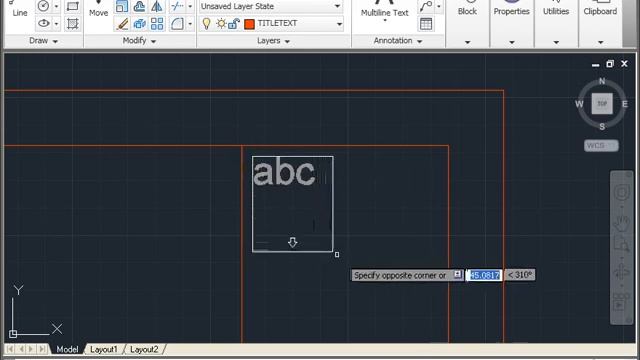Restore the drawing window size
This screenshot has width=640, height=360.
tap(610, 64)
